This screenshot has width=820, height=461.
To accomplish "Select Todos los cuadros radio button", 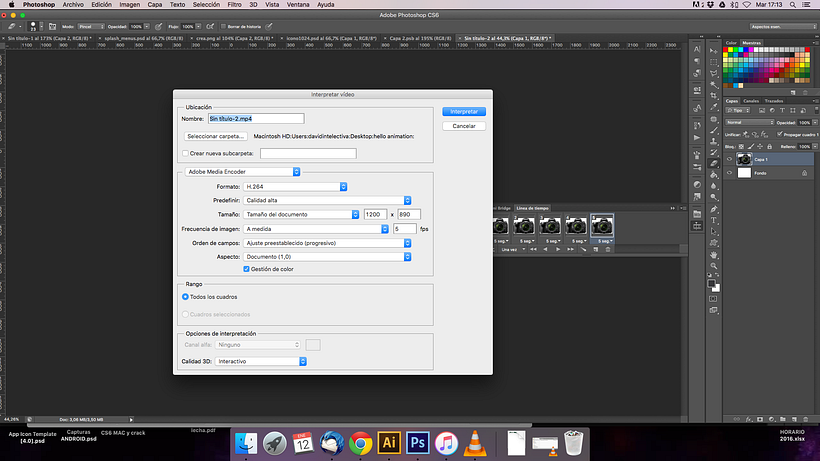I will [x=185, y=296].
